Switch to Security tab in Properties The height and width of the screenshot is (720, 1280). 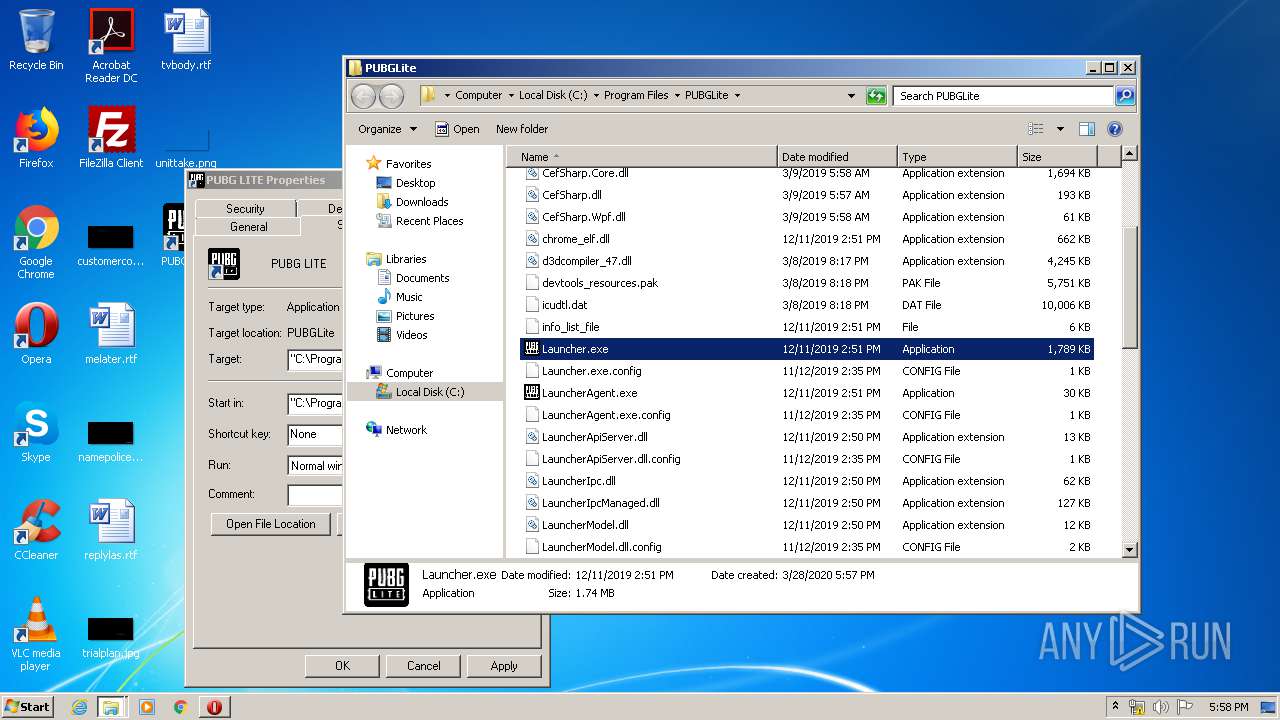tap(245, 208)
